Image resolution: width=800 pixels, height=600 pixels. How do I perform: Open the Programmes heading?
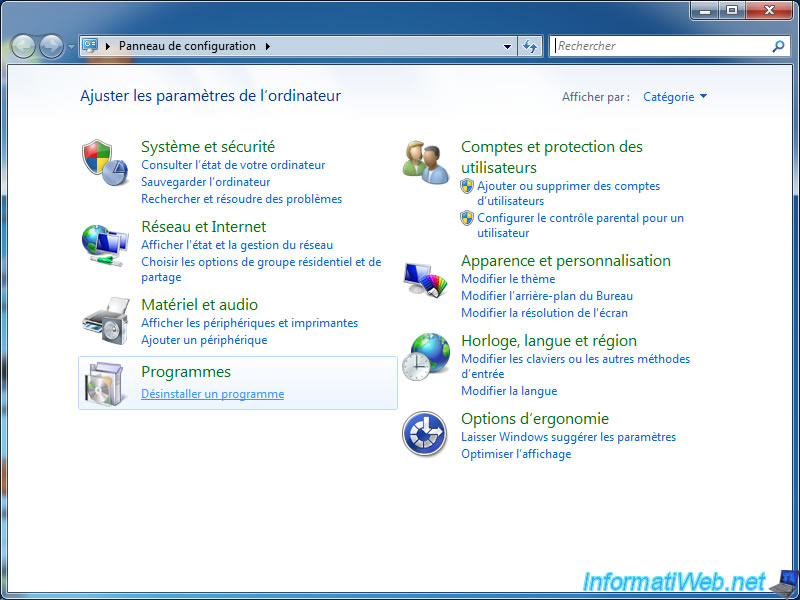[186, 371]
